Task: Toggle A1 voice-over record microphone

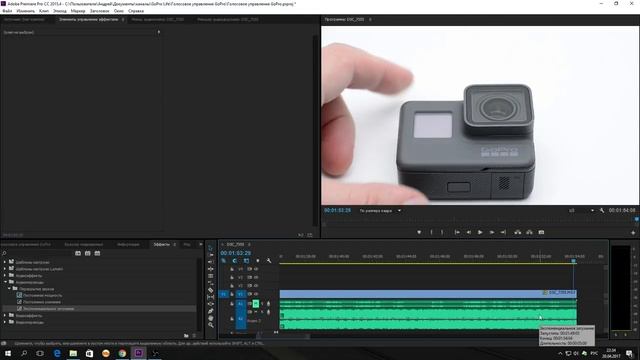Action: tap(268, 304)
